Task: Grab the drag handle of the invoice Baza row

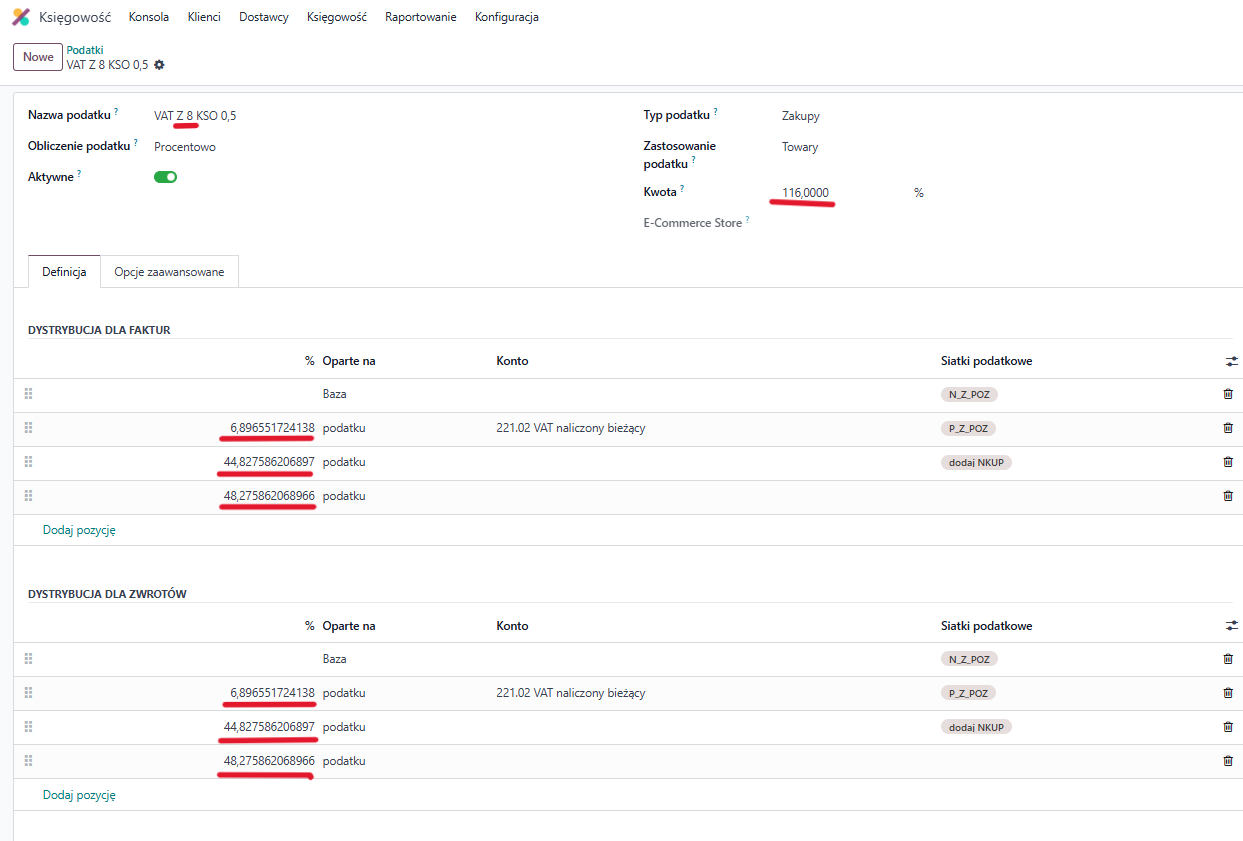Action: coord(28,394)
